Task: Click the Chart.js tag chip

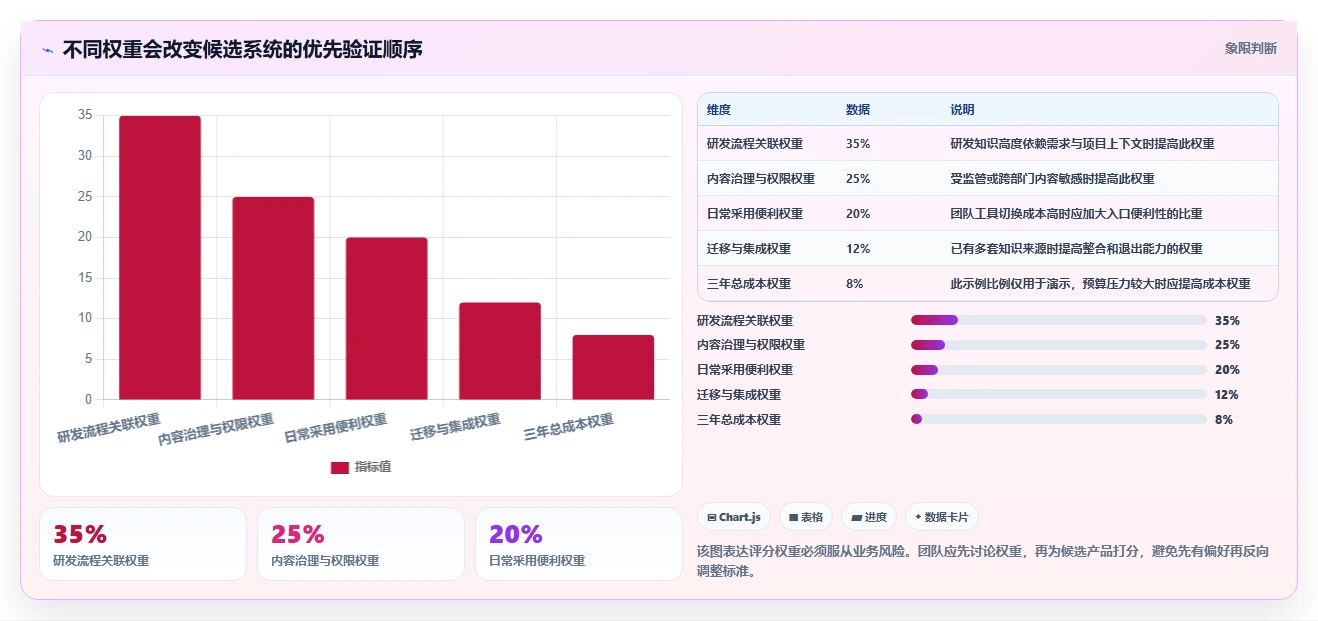Action: [734, 517]
